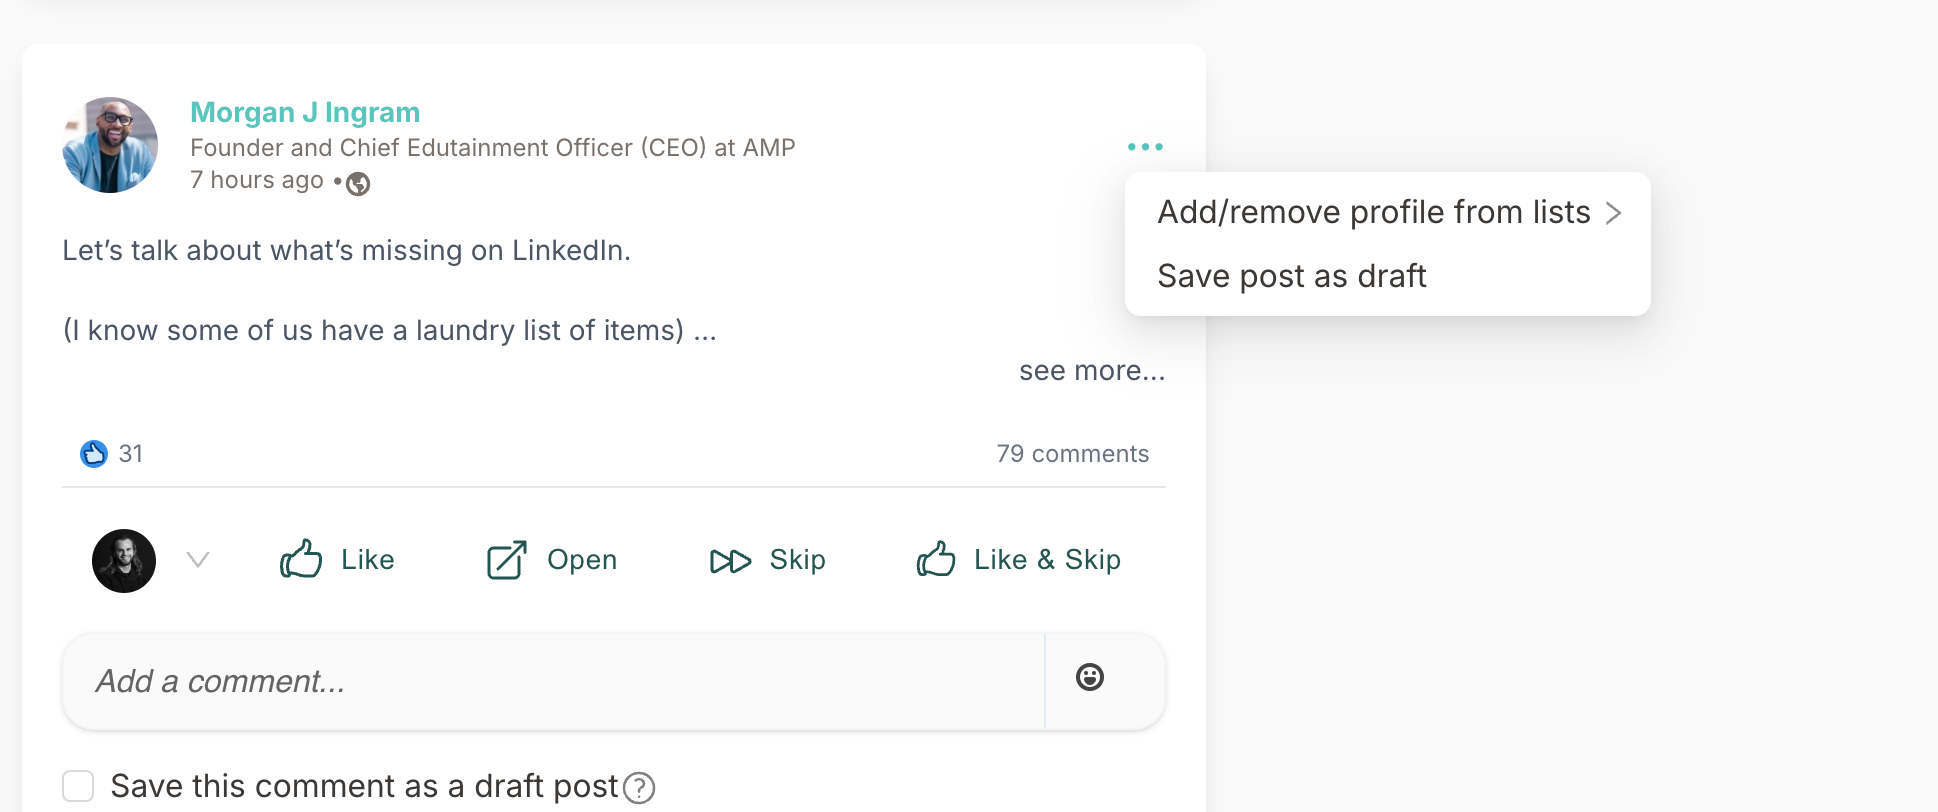The image size is (1938, 812).
Task: Enable Save this comment as draft checkbox
Action: (x=78, y=786)
